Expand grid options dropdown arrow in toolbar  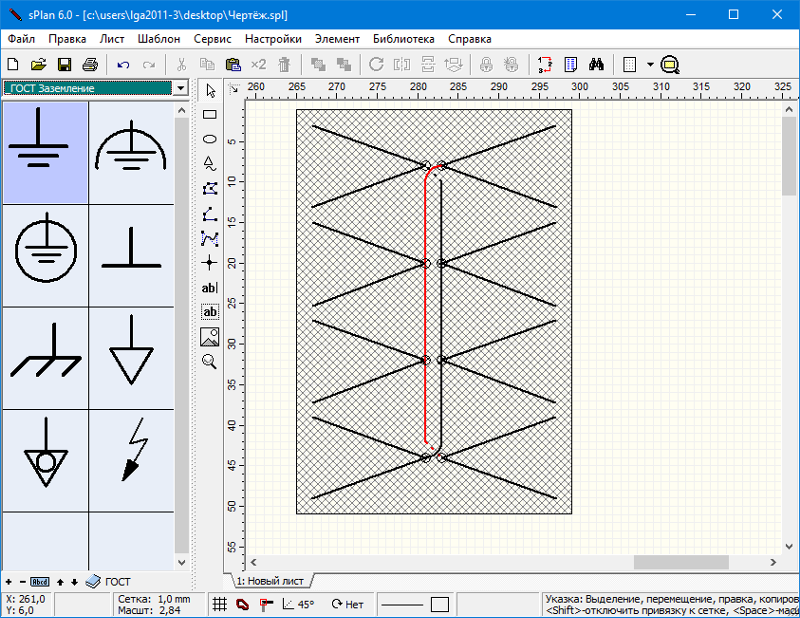click(x=650, y=65)
